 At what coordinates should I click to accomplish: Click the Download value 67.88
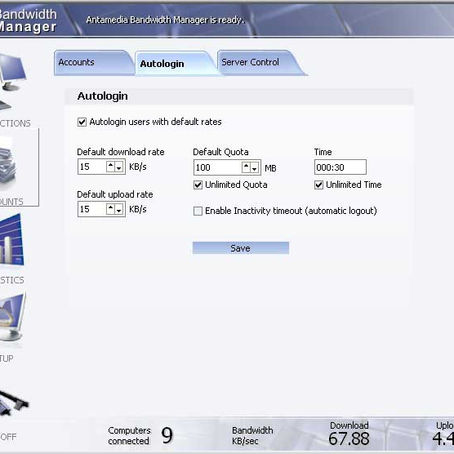pos(349,439)
